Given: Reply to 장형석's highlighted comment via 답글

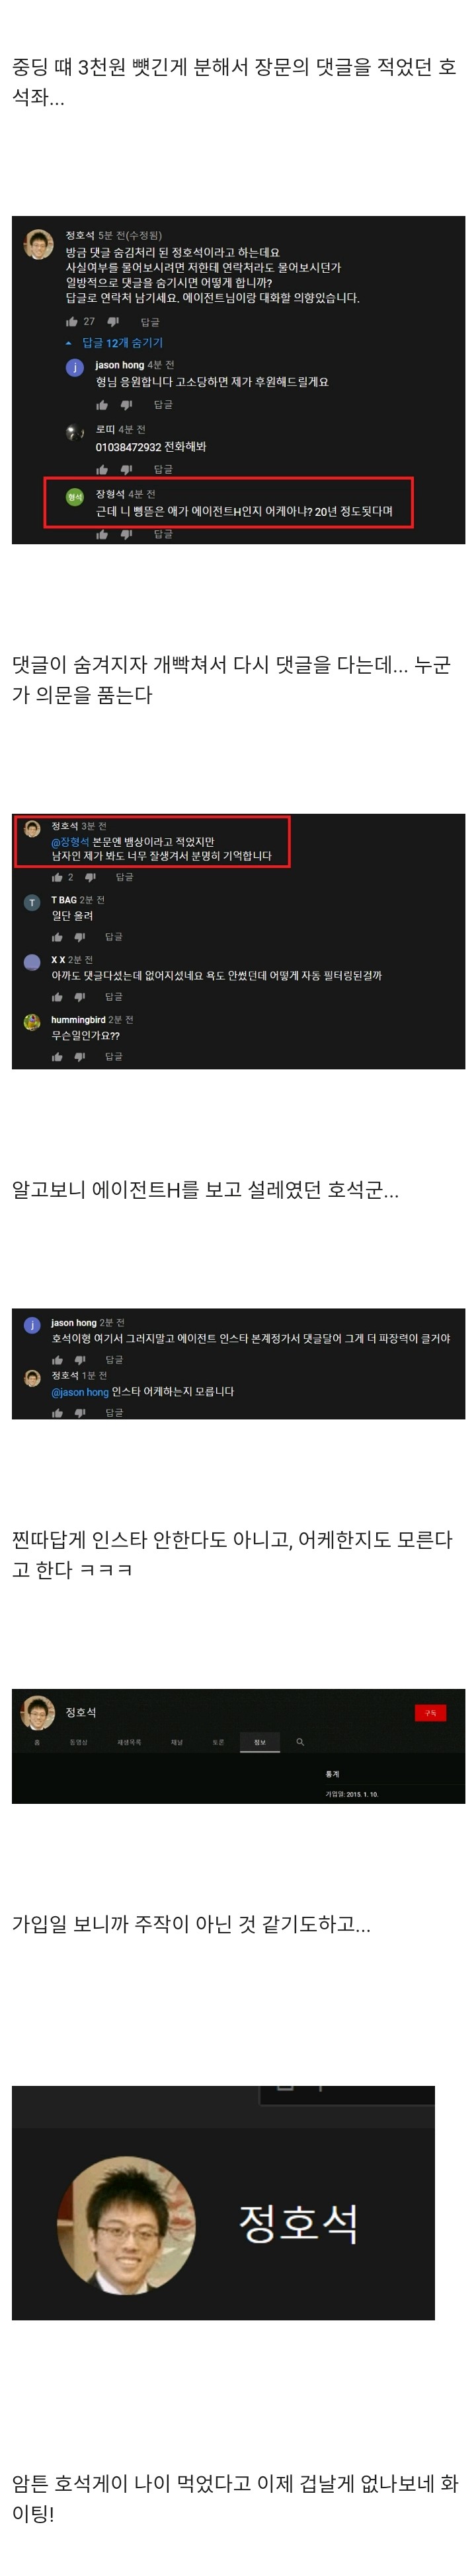Looking at the screenshot, I should tap(163, 534).
